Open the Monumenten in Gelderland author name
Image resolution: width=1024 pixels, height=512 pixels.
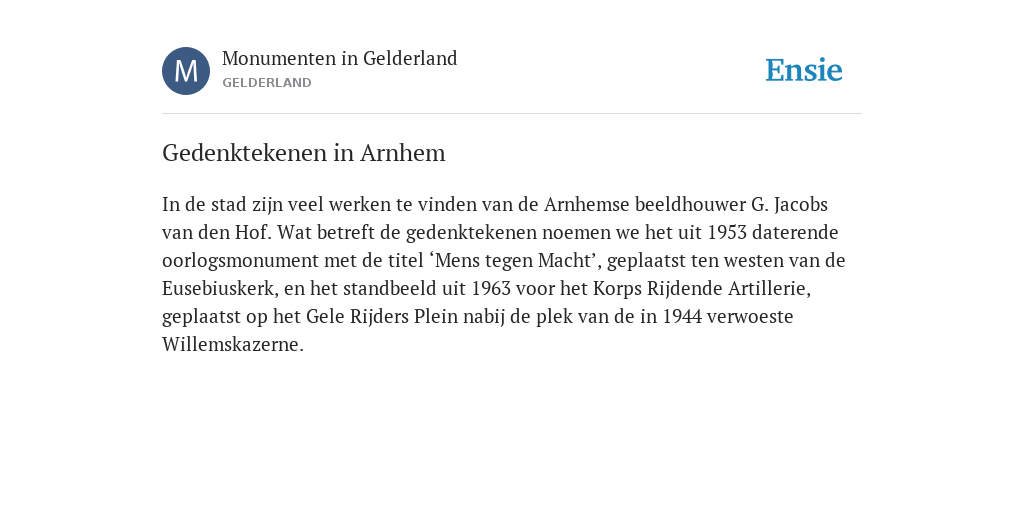tap(340, 58)
